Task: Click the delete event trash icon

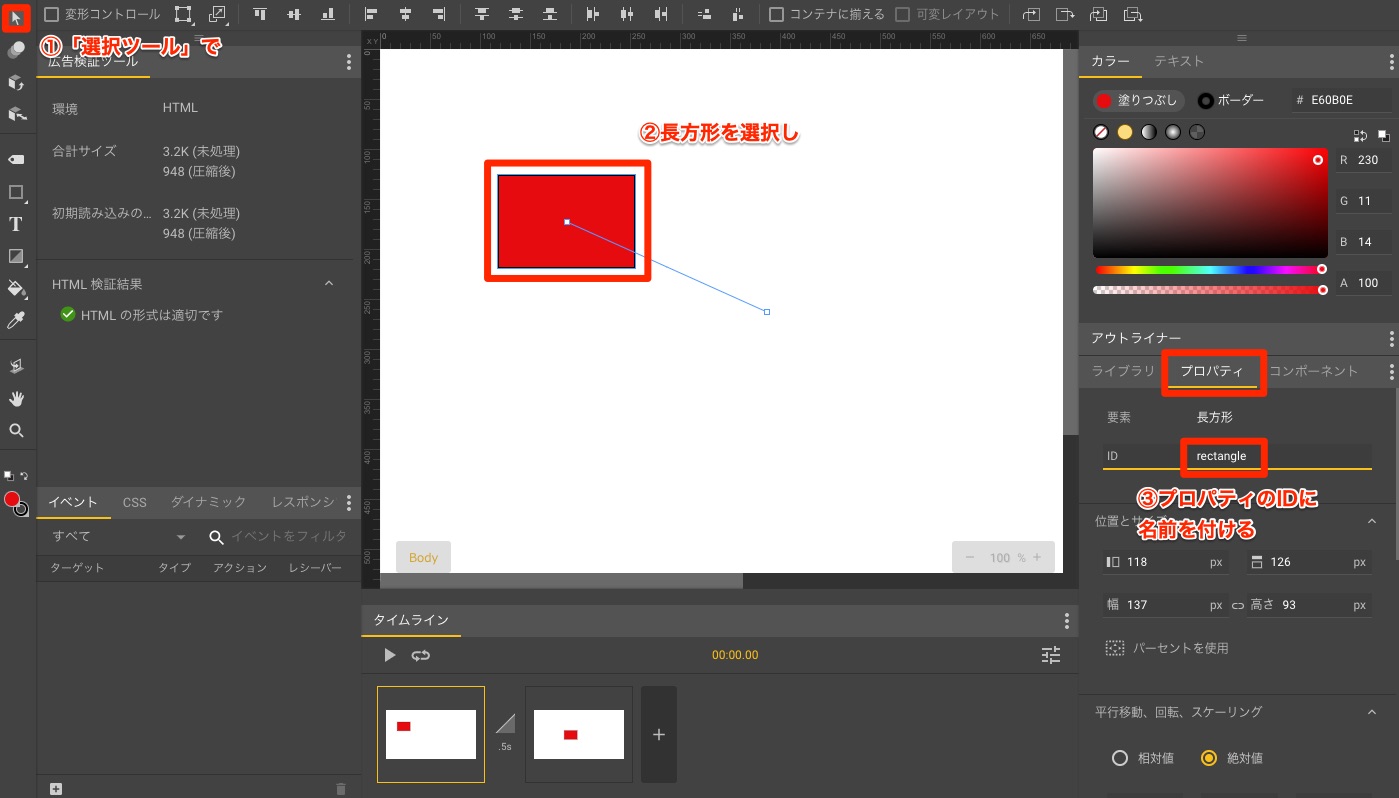Action: 341,789
